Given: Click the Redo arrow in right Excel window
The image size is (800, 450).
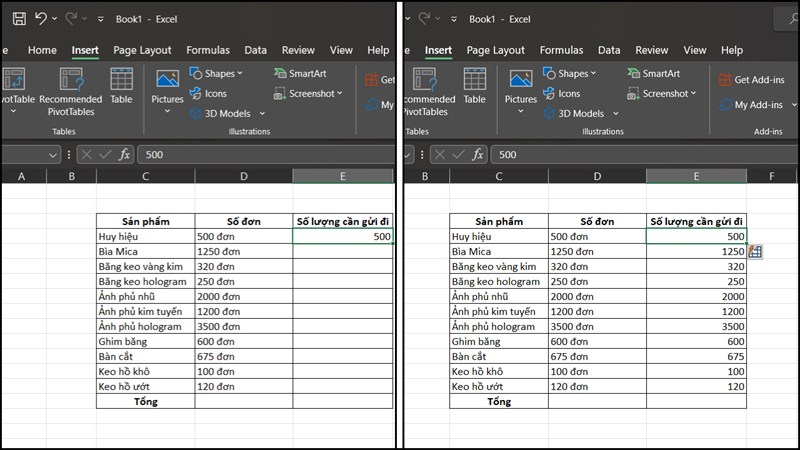Looking at the screenshot, I should click(424, 19).
